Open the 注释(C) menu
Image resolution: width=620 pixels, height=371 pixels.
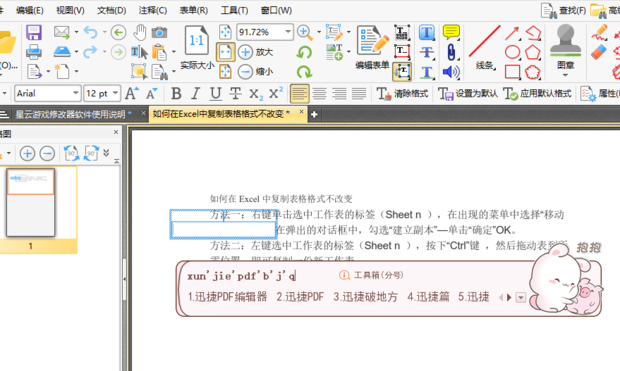click(153, 10)
